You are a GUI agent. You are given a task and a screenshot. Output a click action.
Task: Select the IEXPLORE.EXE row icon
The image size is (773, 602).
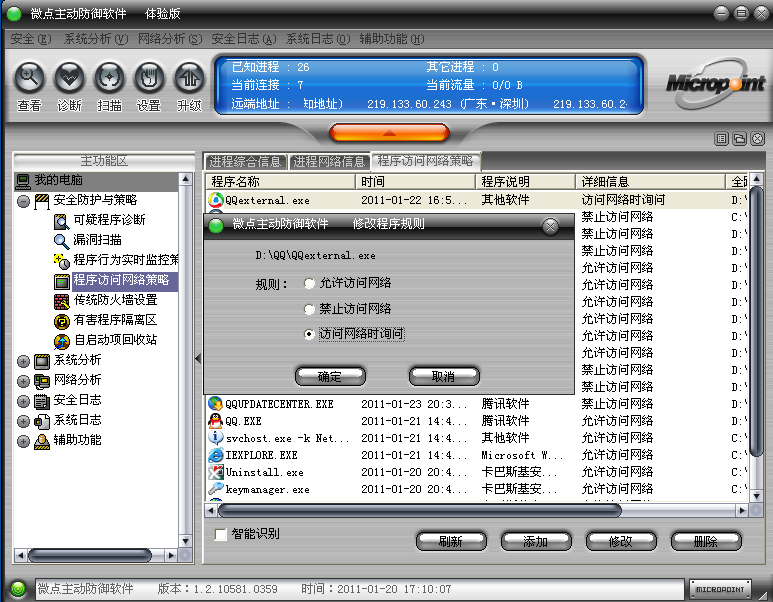coord(215,455)
